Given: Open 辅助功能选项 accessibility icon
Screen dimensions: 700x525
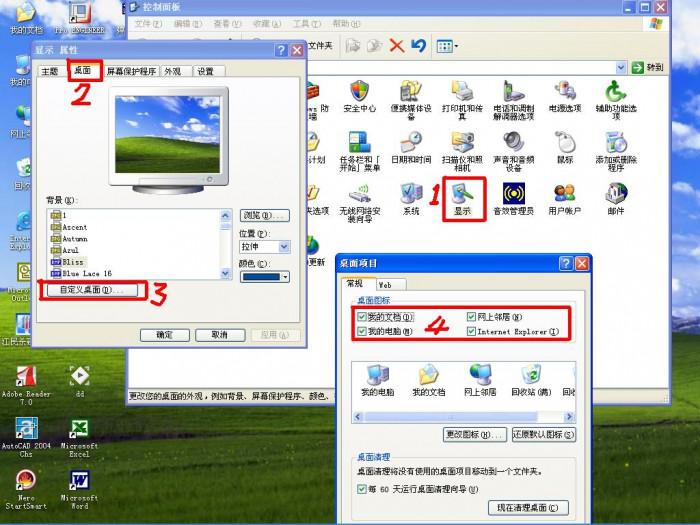Looking at the screenshot, I should [616, 100].
